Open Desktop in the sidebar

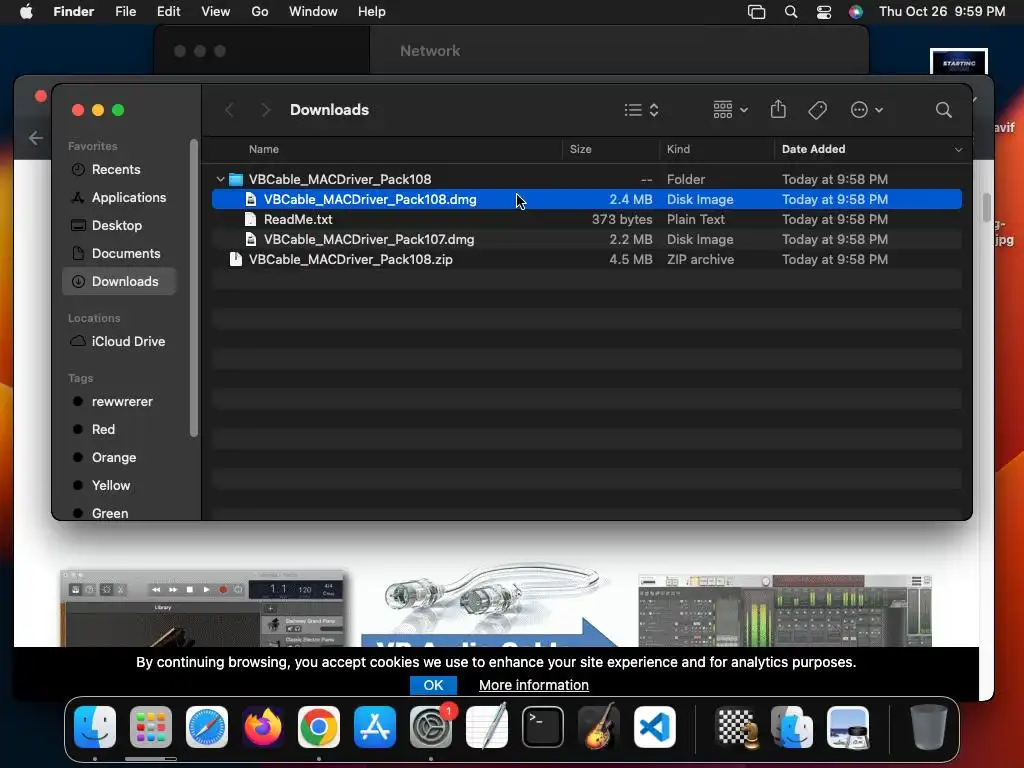pos(119,225)
